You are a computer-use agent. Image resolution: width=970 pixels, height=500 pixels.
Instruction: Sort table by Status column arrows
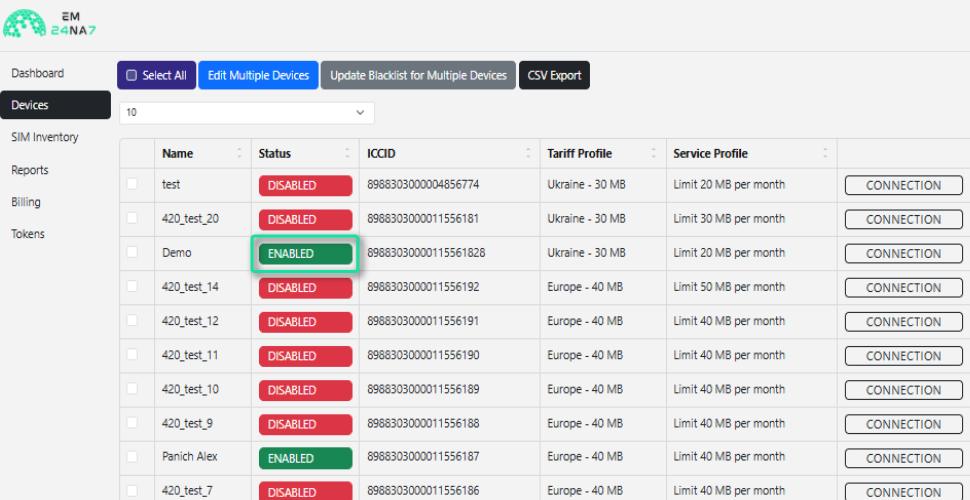347,153
